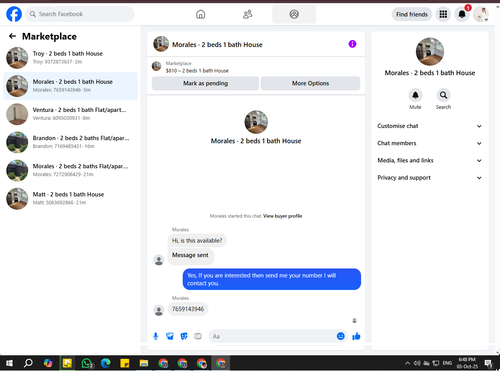Click the right panel profile thumbnail
500x371 pixels.
pyautogui.click(x=430, y=51)
